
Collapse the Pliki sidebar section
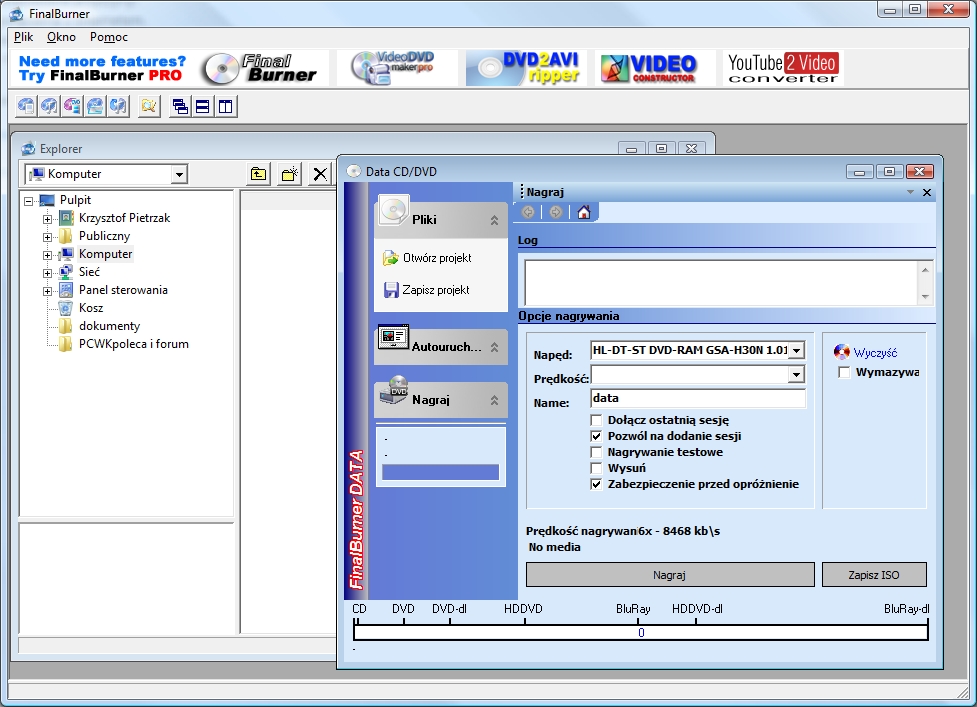(x=494, y=220)
